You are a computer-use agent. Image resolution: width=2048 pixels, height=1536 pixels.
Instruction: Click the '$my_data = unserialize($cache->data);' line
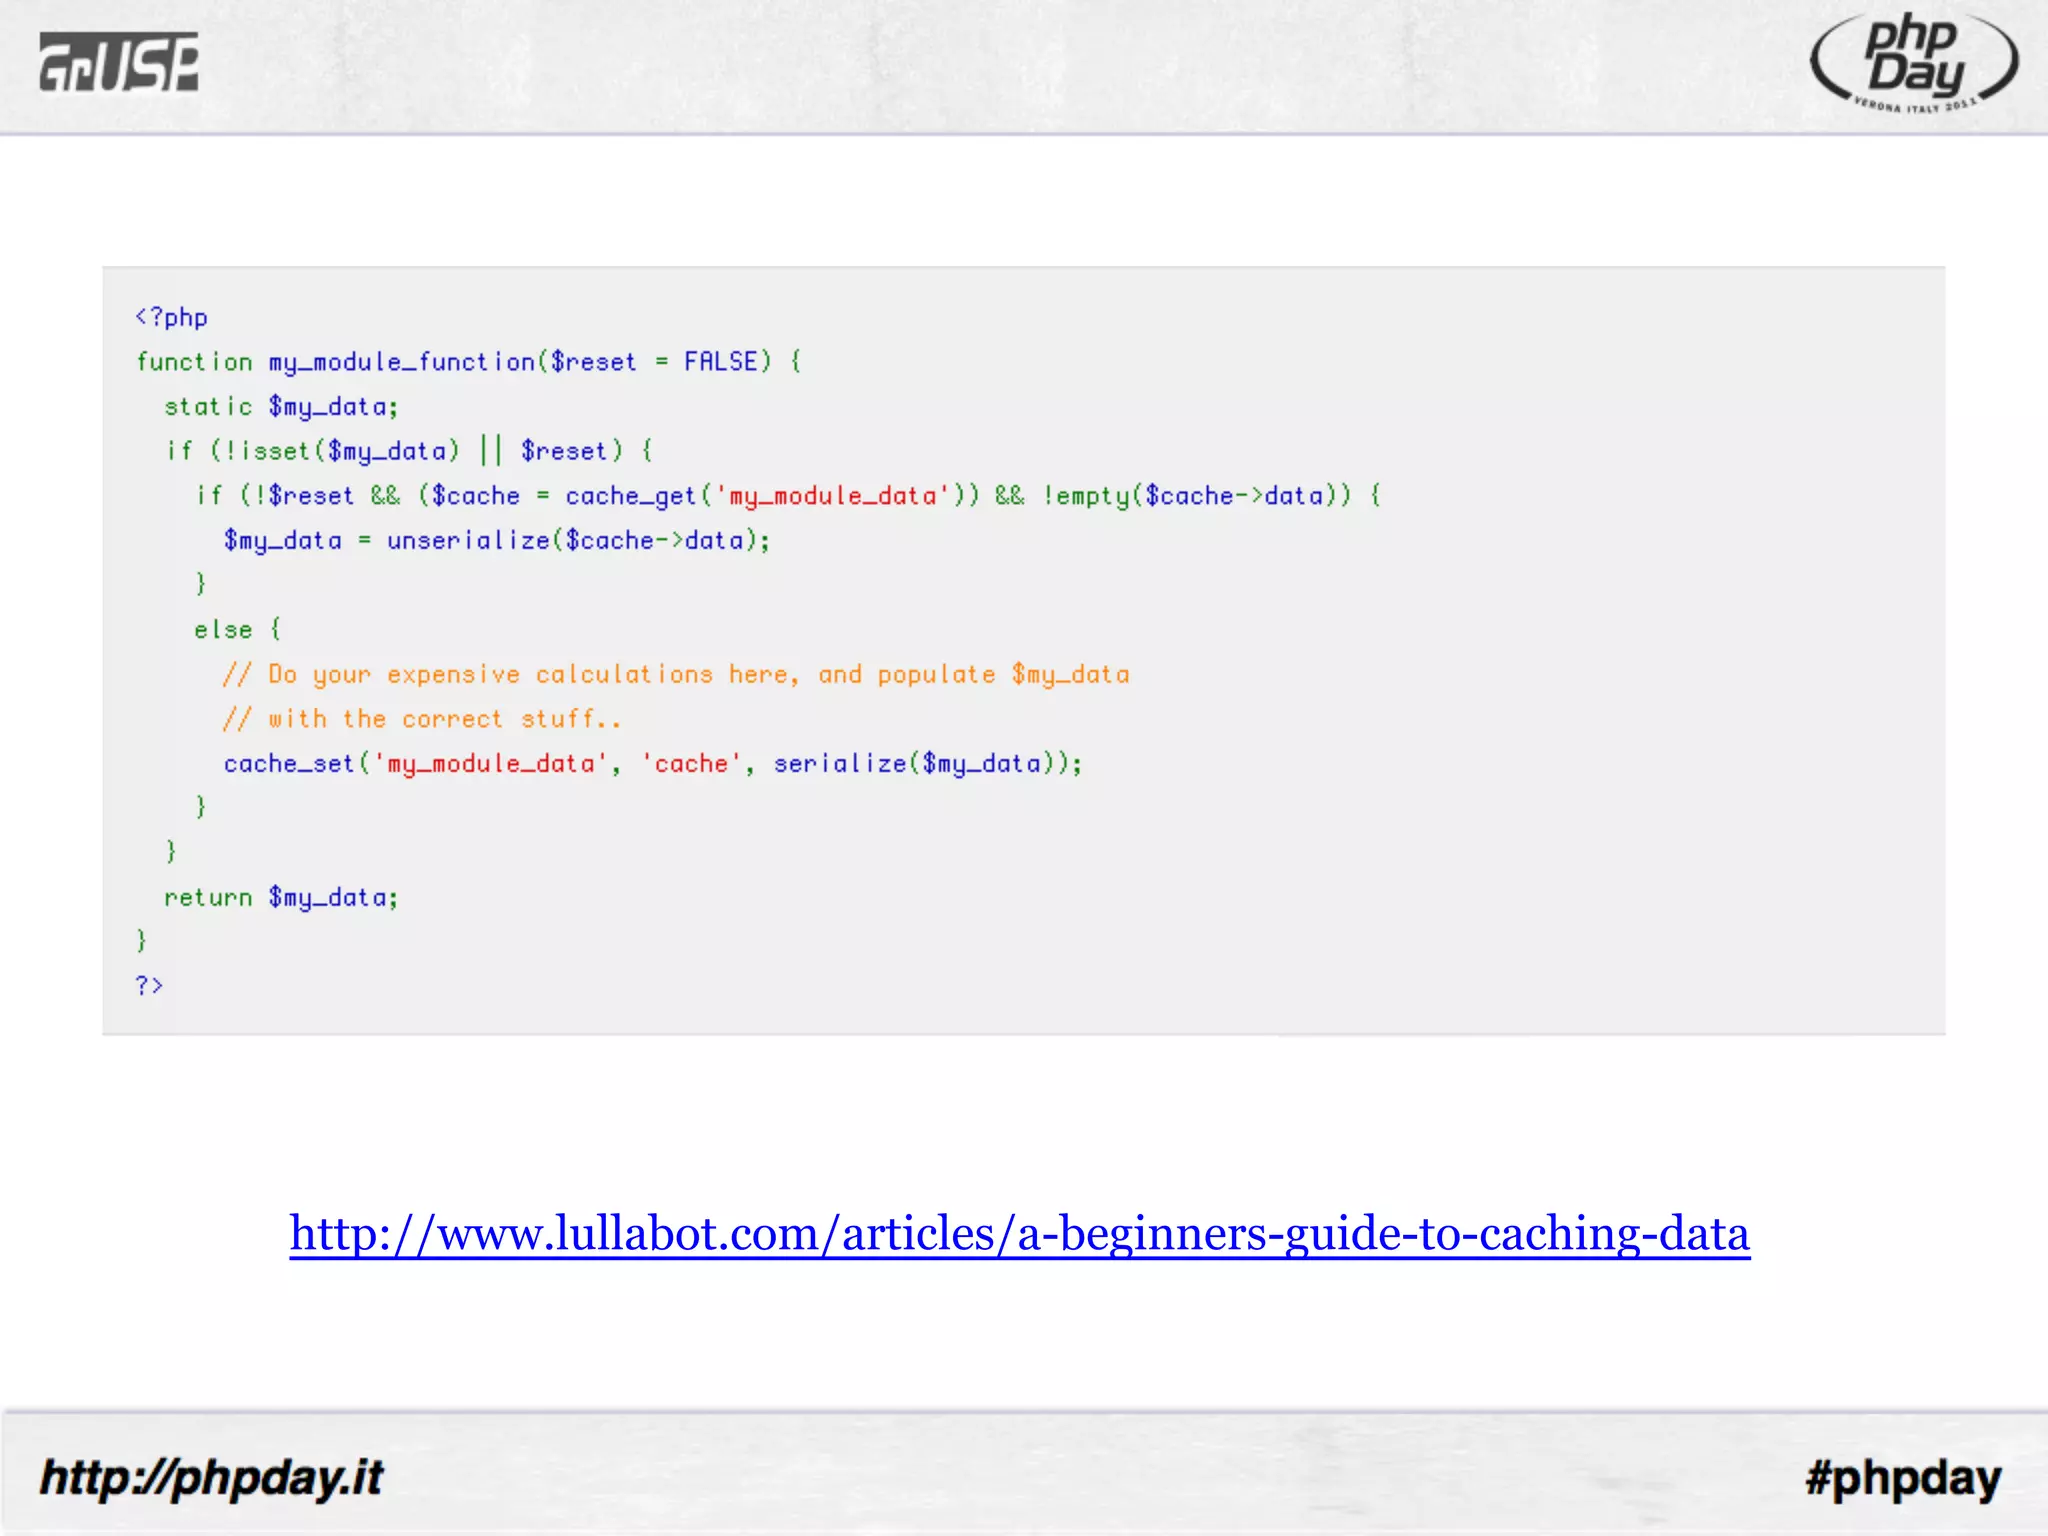[497, 540]
